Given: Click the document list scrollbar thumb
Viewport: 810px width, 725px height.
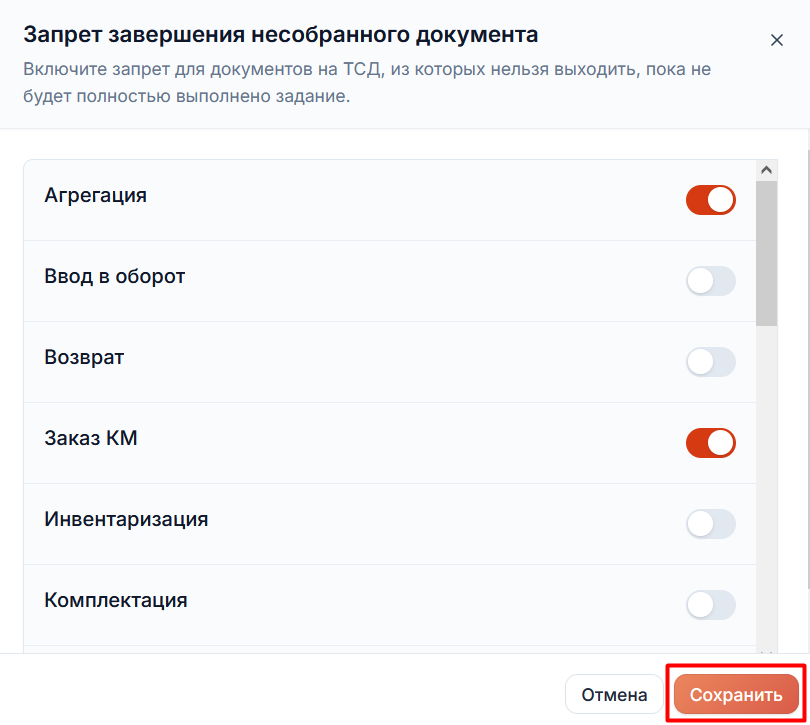Looking at the screenshot, I should pyautogui.click(x=767, y=253).
